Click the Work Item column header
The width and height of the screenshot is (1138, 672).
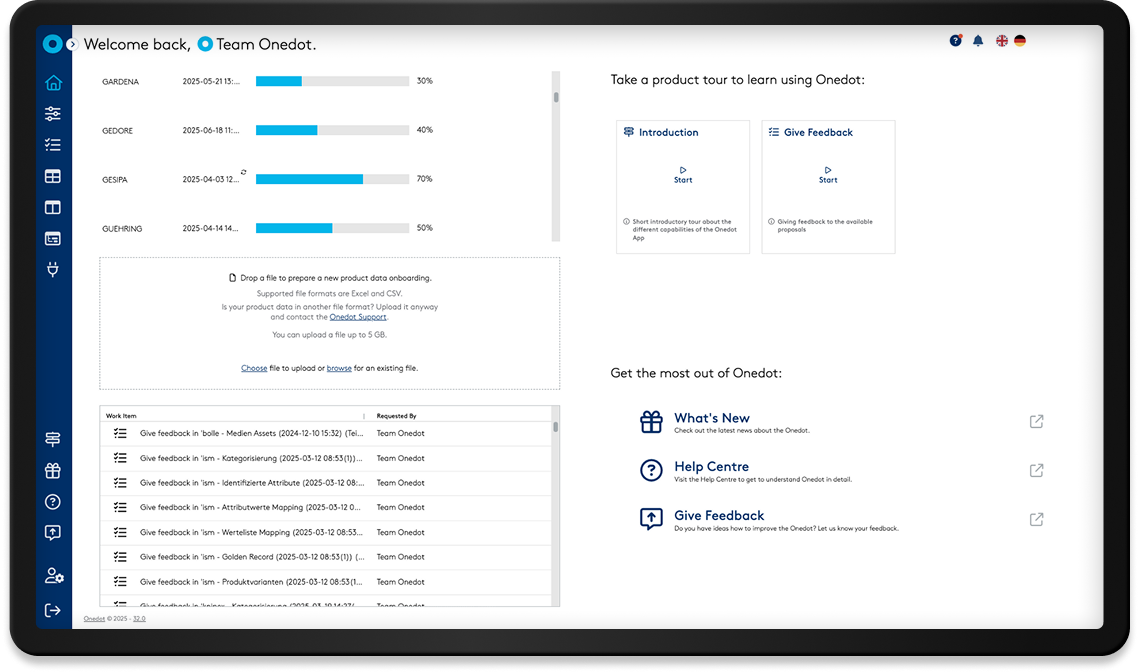tap(121, 416)
